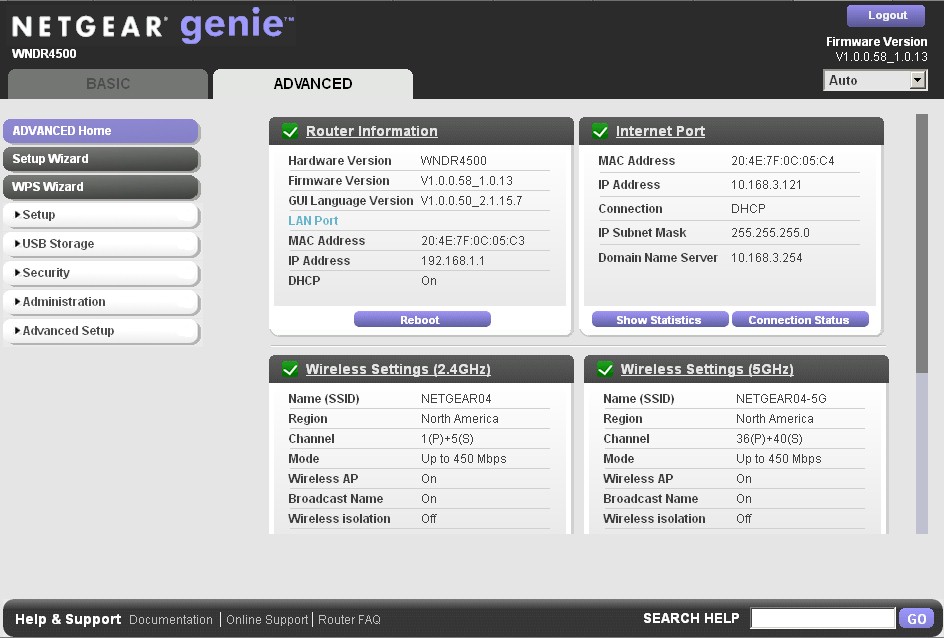Image resolution: width=944 pixels, height=638 pixels.
Task: Select the ADVANCED tab
Action: coord(313,84)
